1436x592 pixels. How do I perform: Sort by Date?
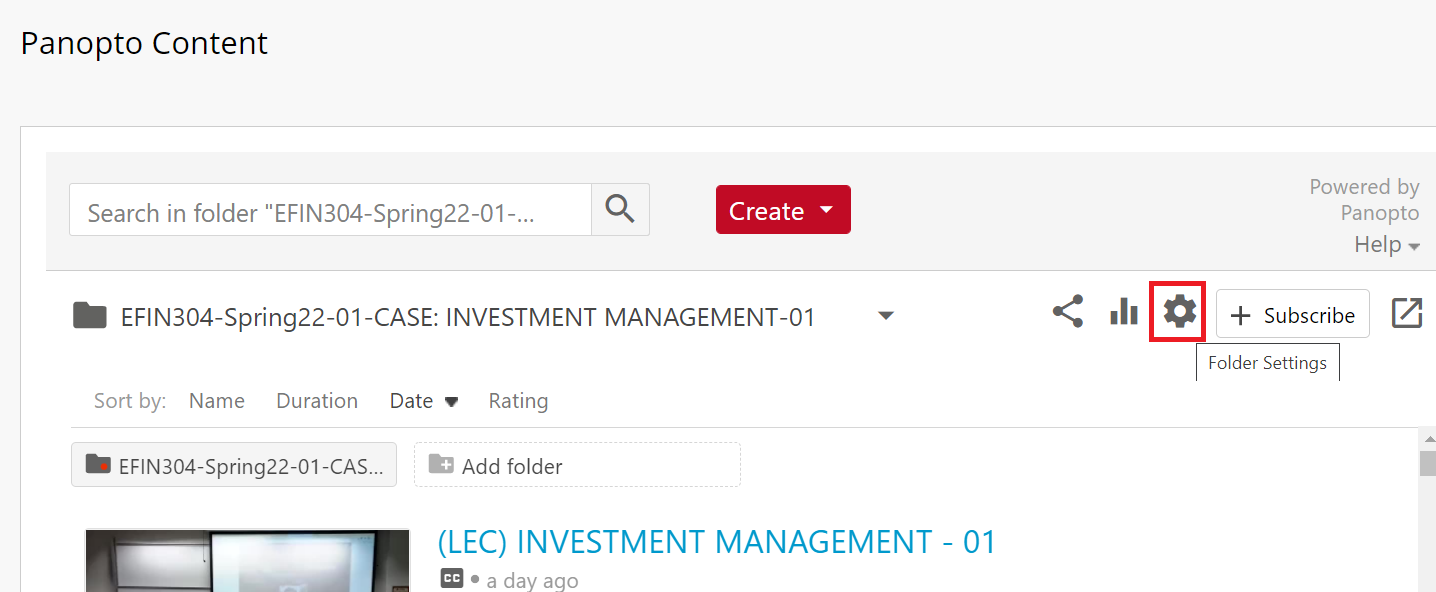422,401
